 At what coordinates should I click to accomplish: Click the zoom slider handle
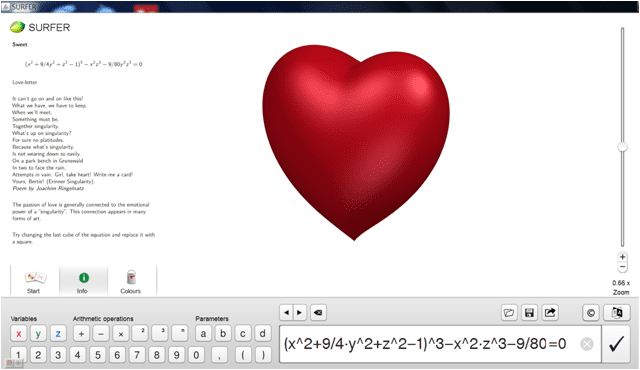pos(622,147)
